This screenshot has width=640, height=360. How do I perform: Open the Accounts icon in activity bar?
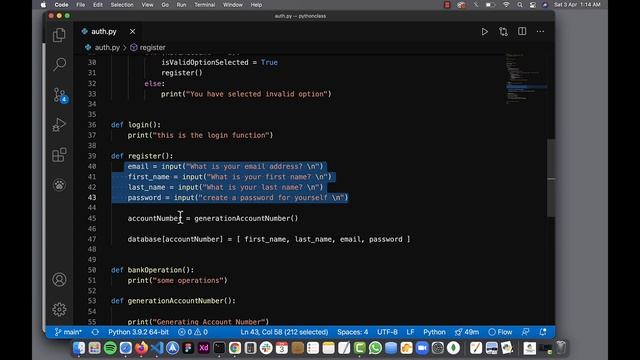coord(59,280)
